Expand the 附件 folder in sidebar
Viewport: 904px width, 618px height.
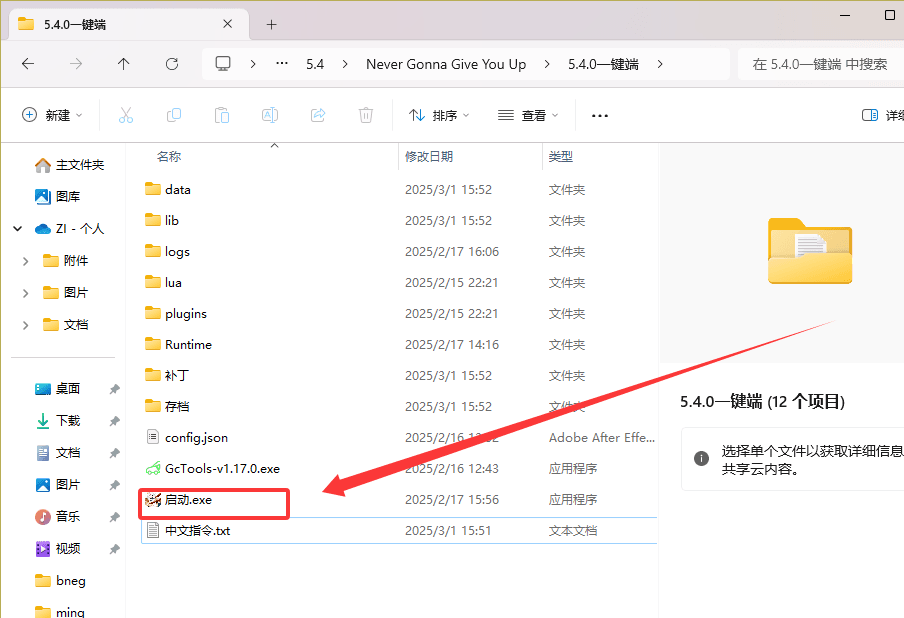point(26,260)
